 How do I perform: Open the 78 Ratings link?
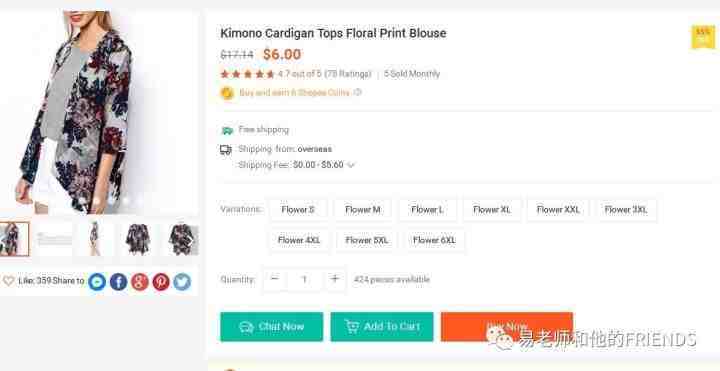(x=348, y=74)
